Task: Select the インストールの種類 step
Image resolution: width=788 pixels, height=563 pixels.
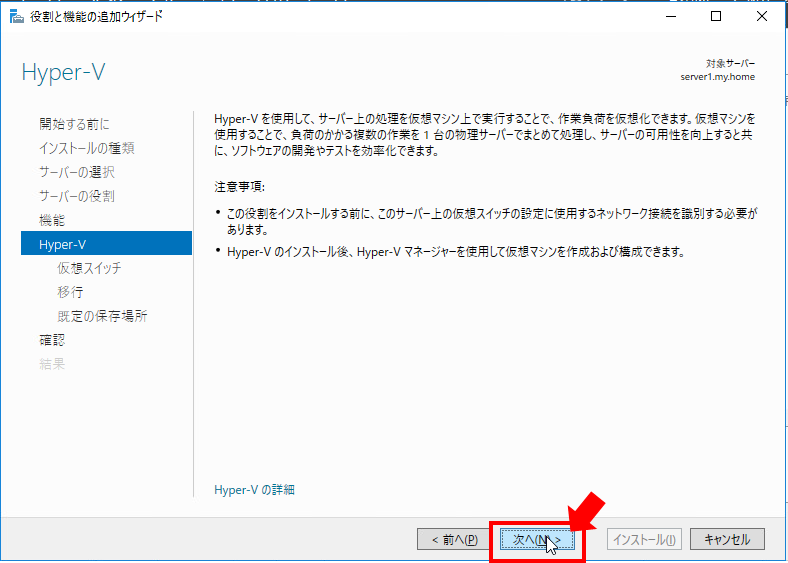Action: click(86, 148)
